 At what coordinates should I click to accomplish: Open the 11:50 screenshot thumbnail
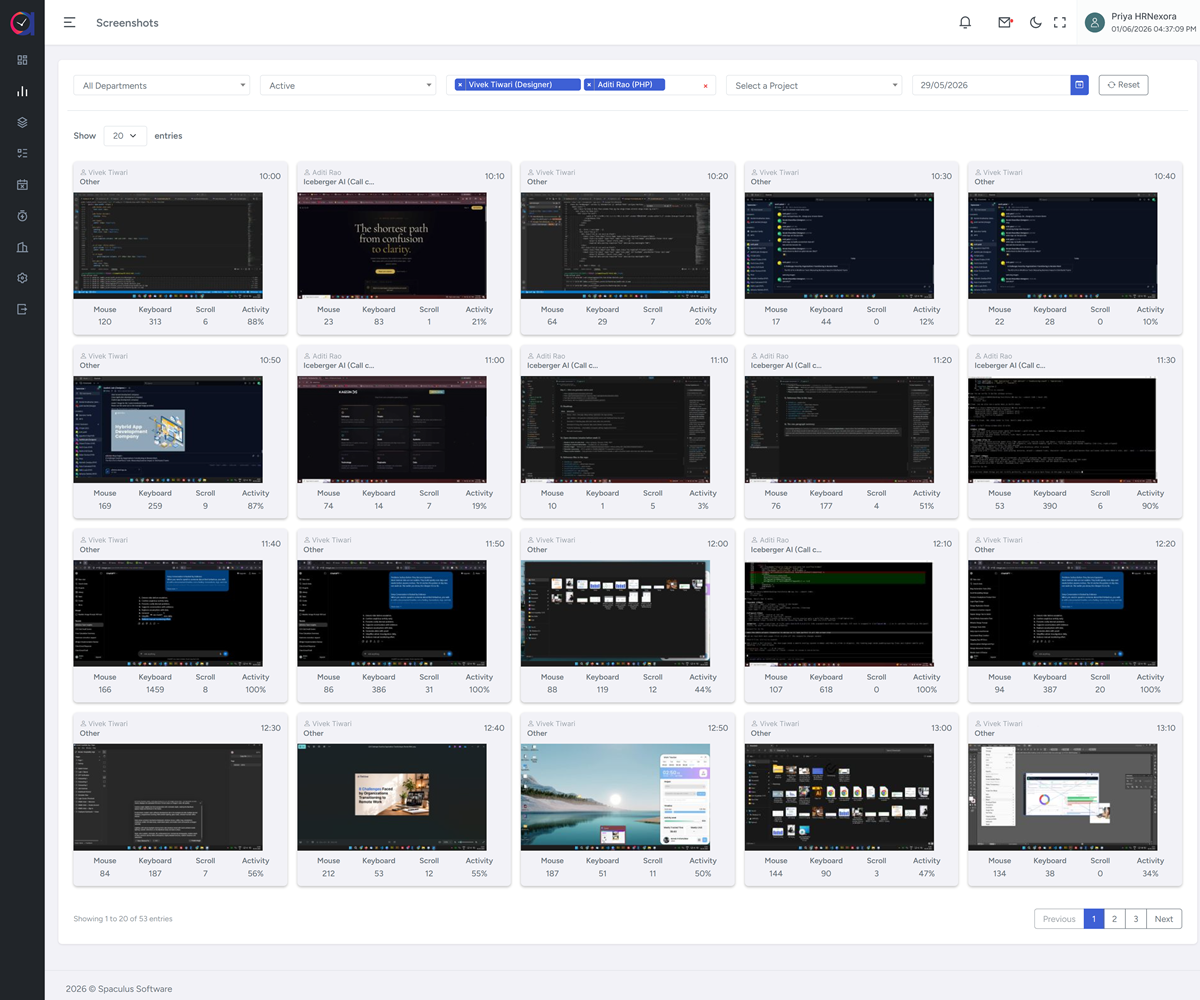392,613
